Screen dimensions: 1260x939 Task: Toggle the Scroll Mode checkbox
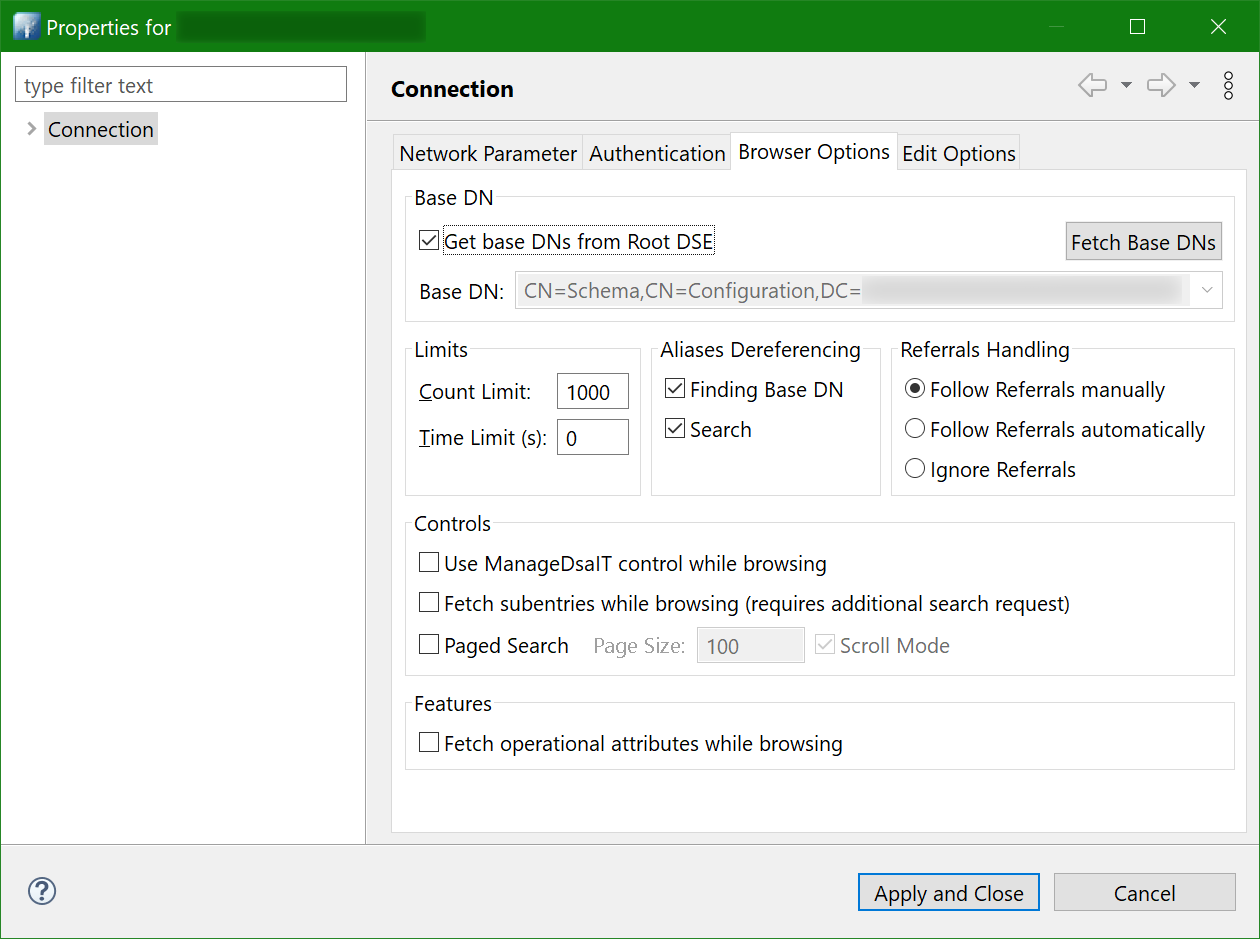click(x=825, y=645)
